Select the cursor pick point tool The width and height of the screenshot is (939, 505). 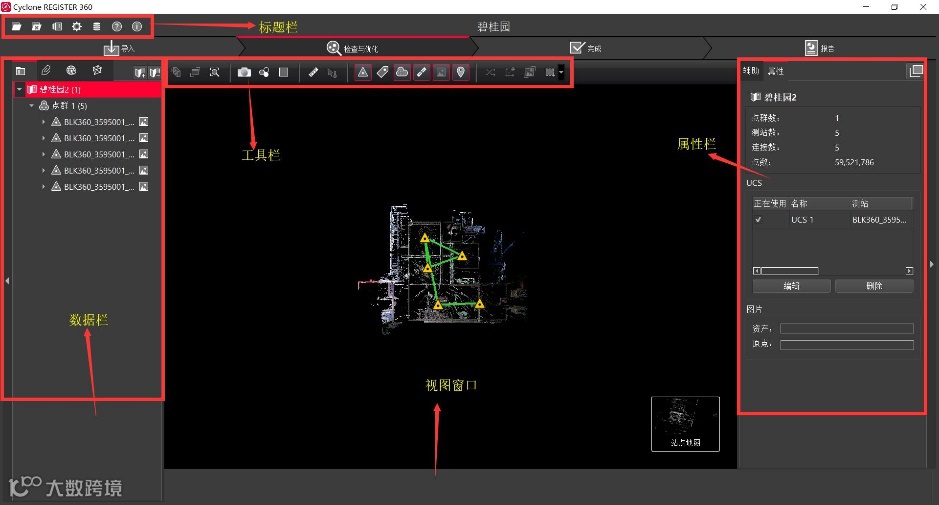[332, 73]
